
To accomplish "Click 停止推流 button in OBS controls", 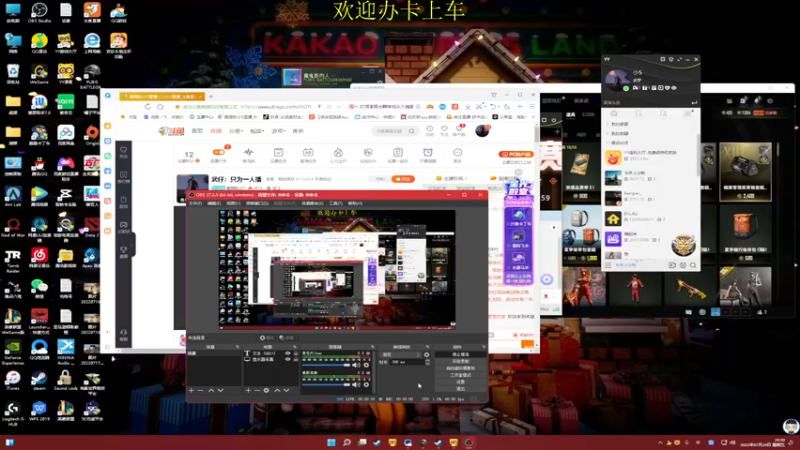I will tap(461, 354).
